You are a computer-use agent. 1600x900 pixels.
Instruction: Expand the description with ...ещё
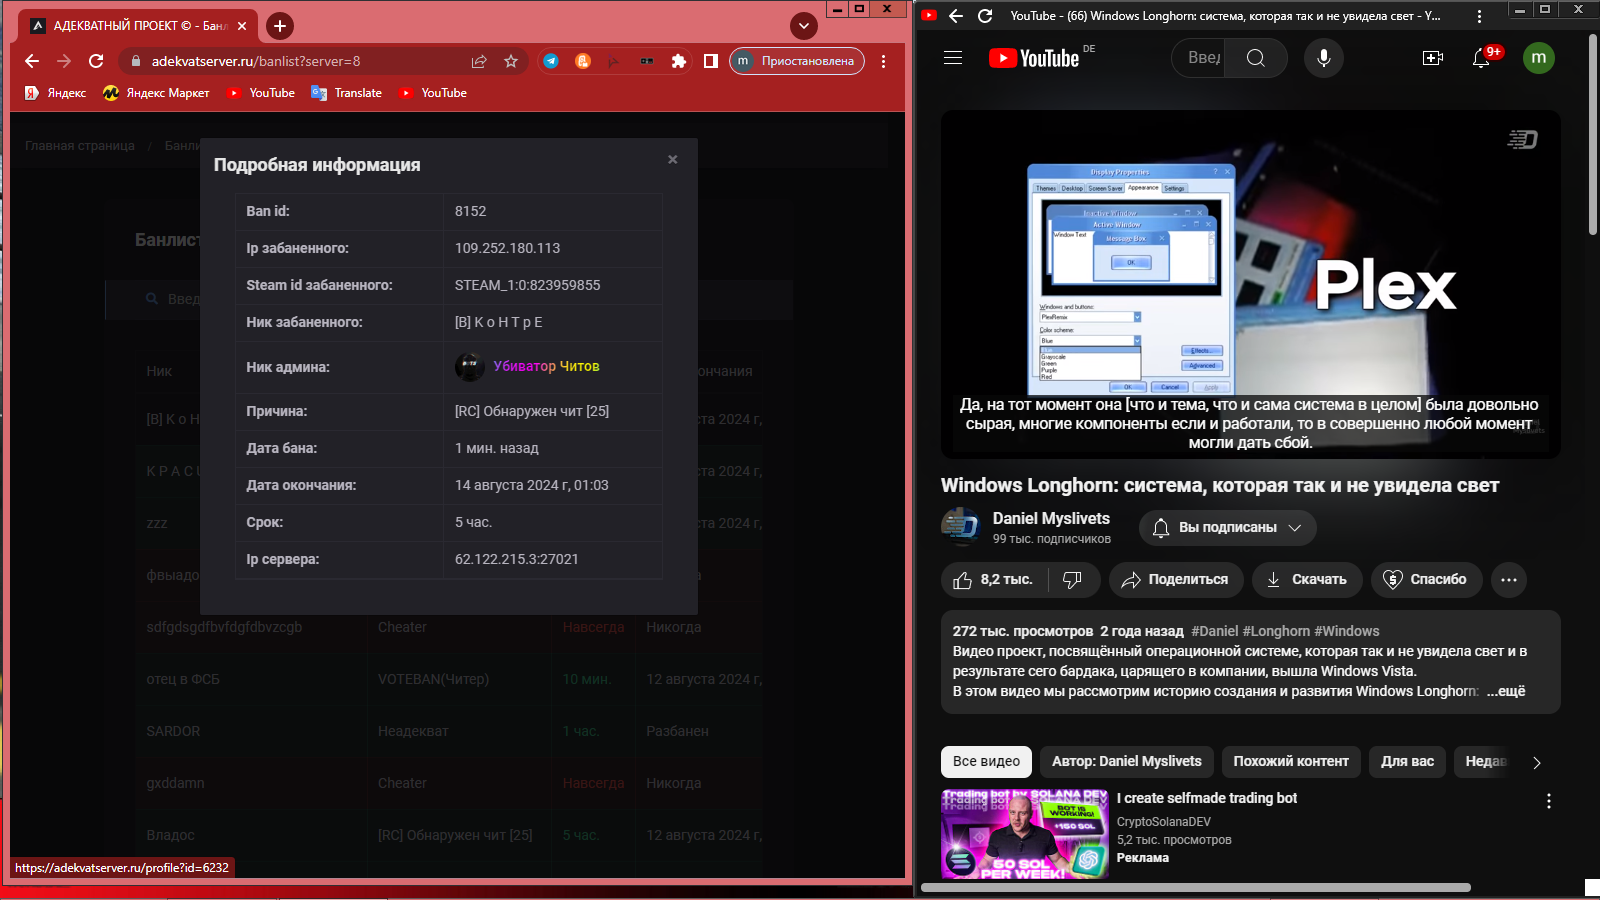tap(1506, 691)
